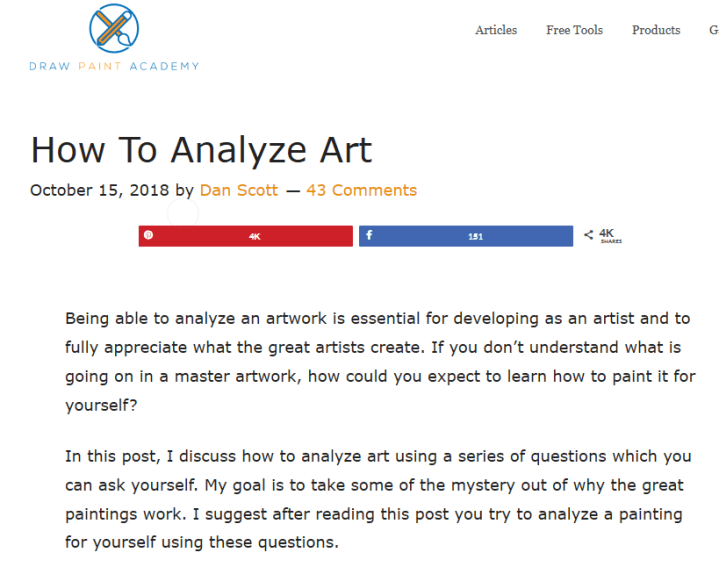Click the Facebook 'f' icon on the blue bar
The height and width of the screenshot is (567, 719).
[369, 236]
